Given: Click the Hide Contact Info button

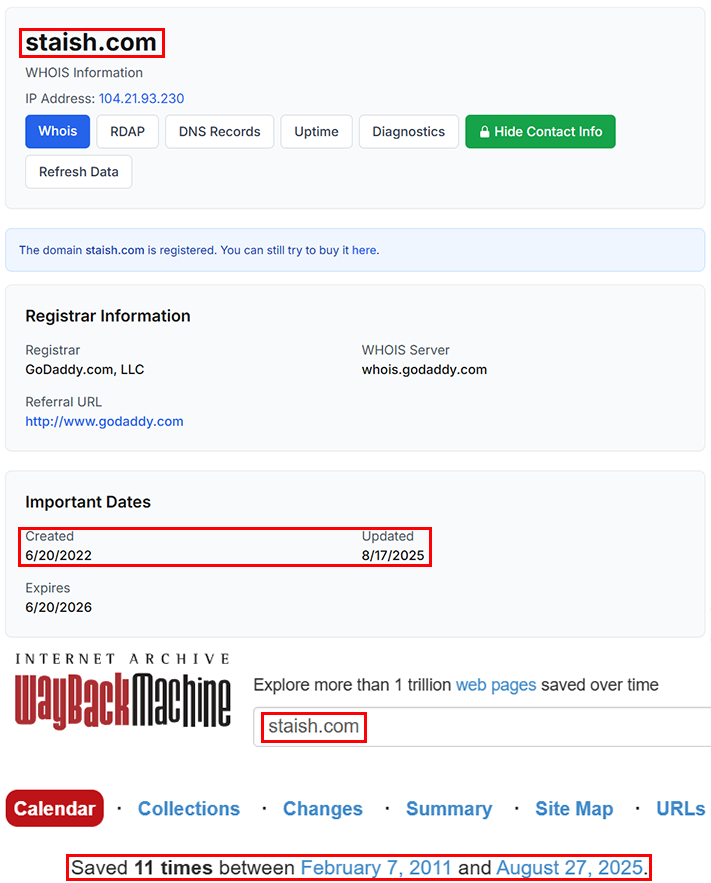Looking at the screenshot, I should tap(540, 132).
